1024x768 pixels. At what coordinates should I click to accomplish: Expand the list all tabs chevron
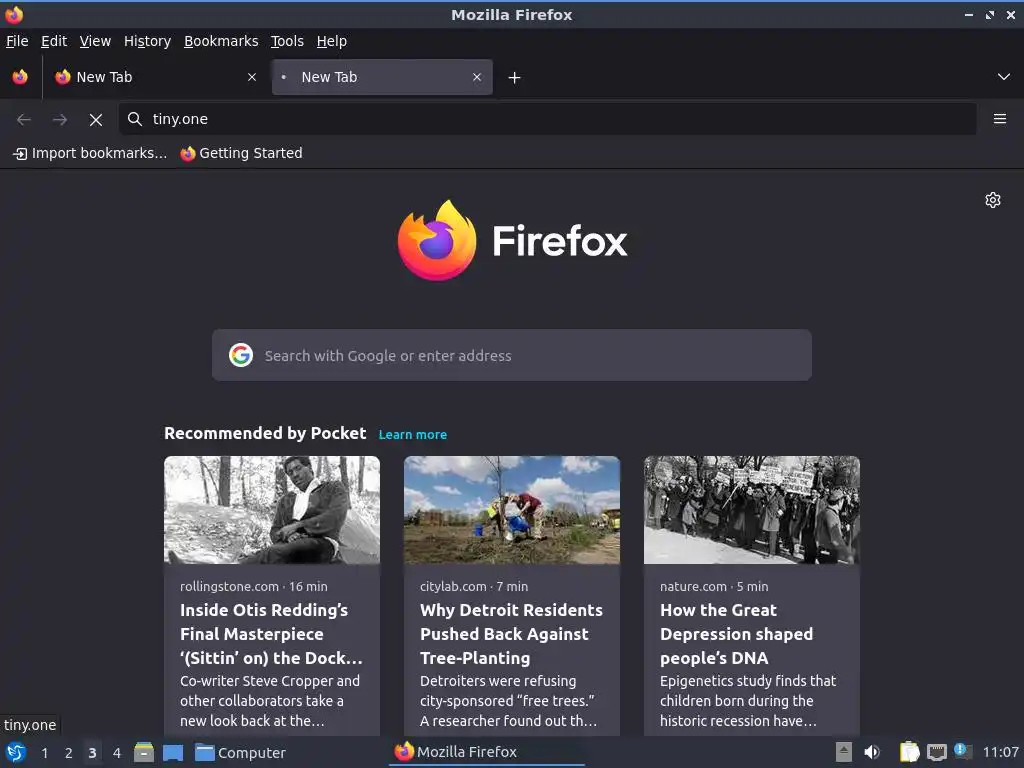(x=1004, y=77)
